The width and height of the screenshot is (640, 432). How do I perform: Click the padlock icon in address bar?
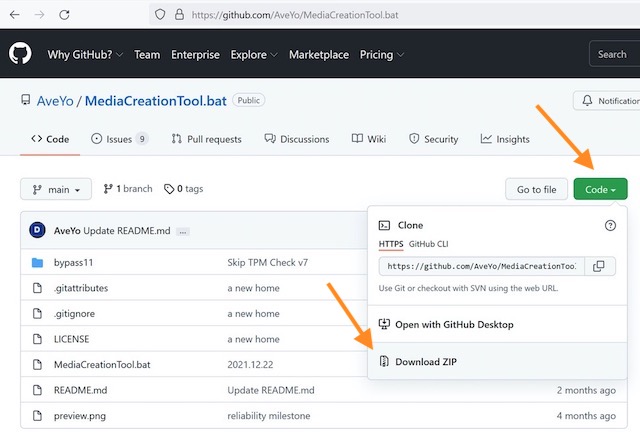[182, 15]
